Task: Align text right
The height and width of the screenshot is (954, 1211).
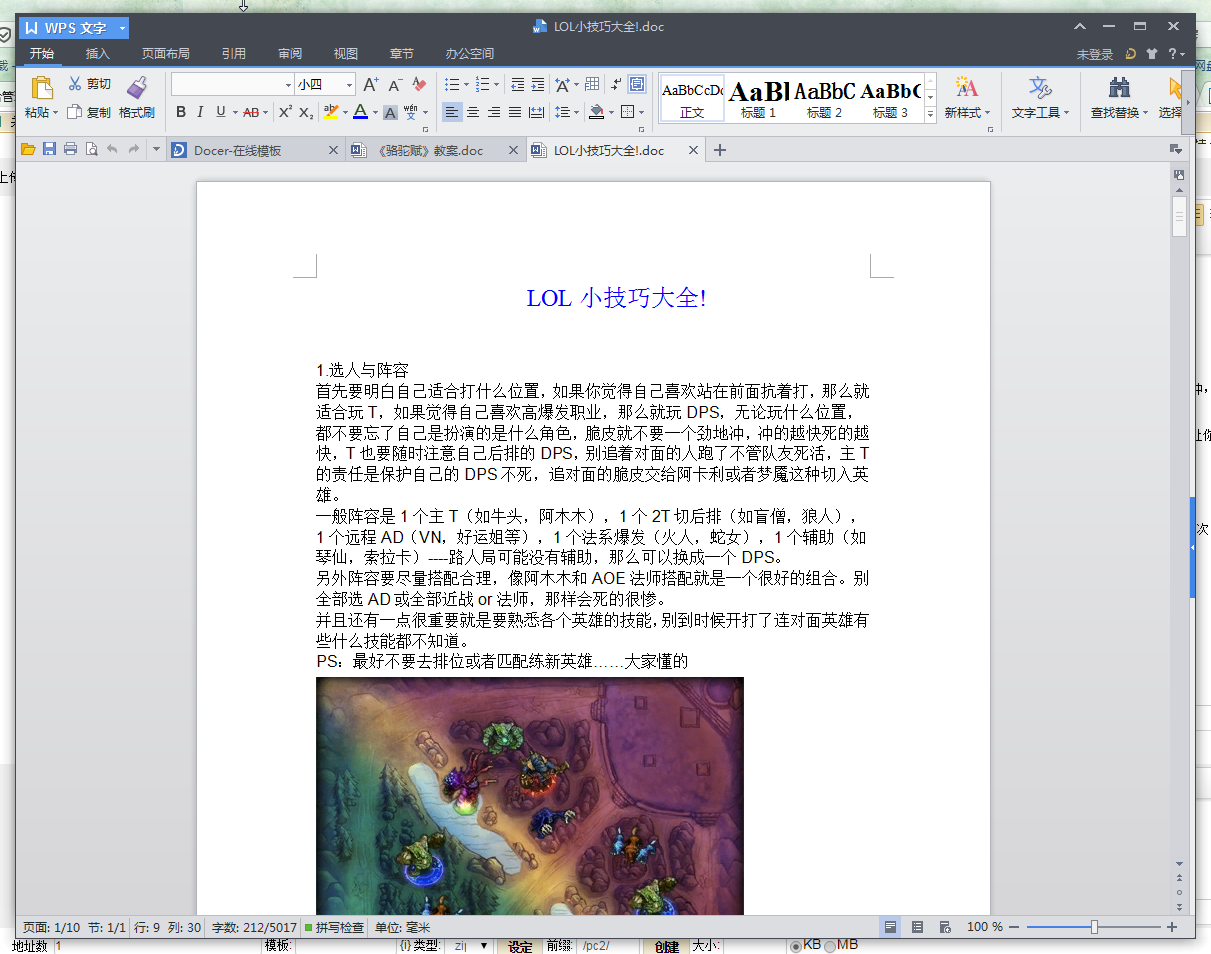Action: [x=494, y=112]
